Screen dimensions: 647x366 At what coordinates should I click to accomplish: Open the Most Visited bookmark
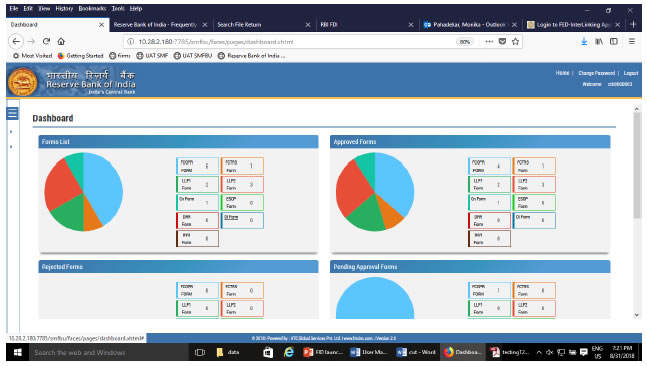[x=32, y=55]
